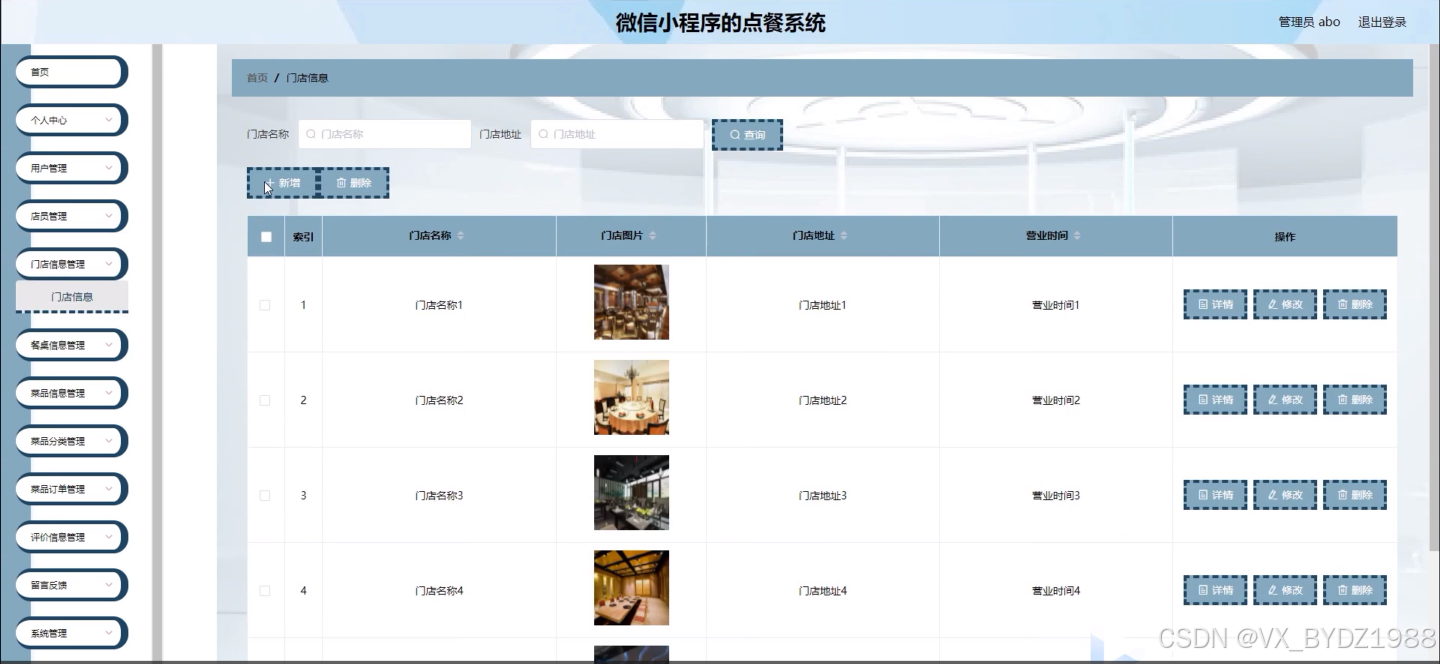Collapse the 门店信息管理 menu chevron
Viewport: 1440px width, 664px height.
point(109,263)
